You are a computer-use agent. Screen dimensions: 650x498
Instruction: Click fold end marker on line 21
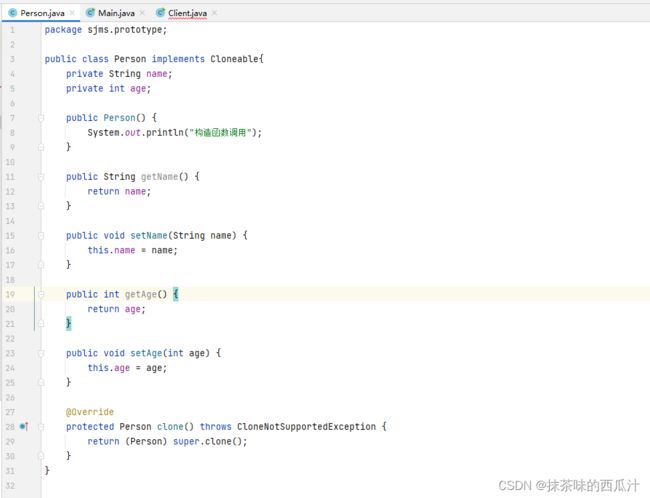coord(41,324)
